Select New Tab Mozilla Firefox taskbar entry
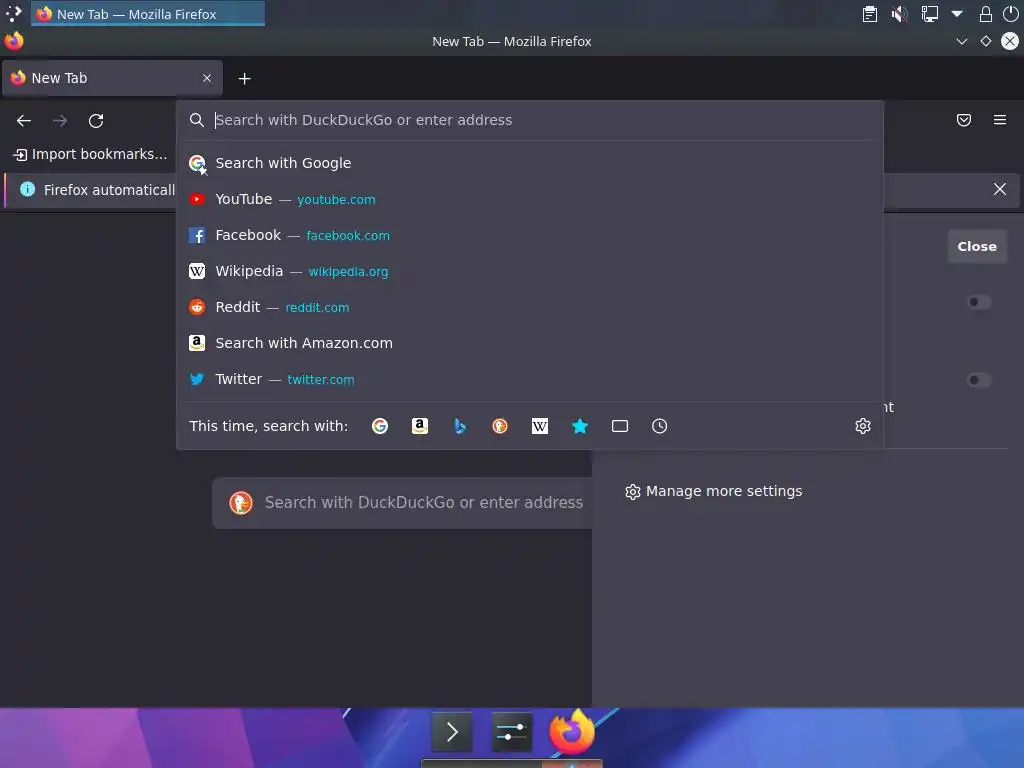Image resolution: width=1024 pixels, height=768 pixels. tap(148, 14)
